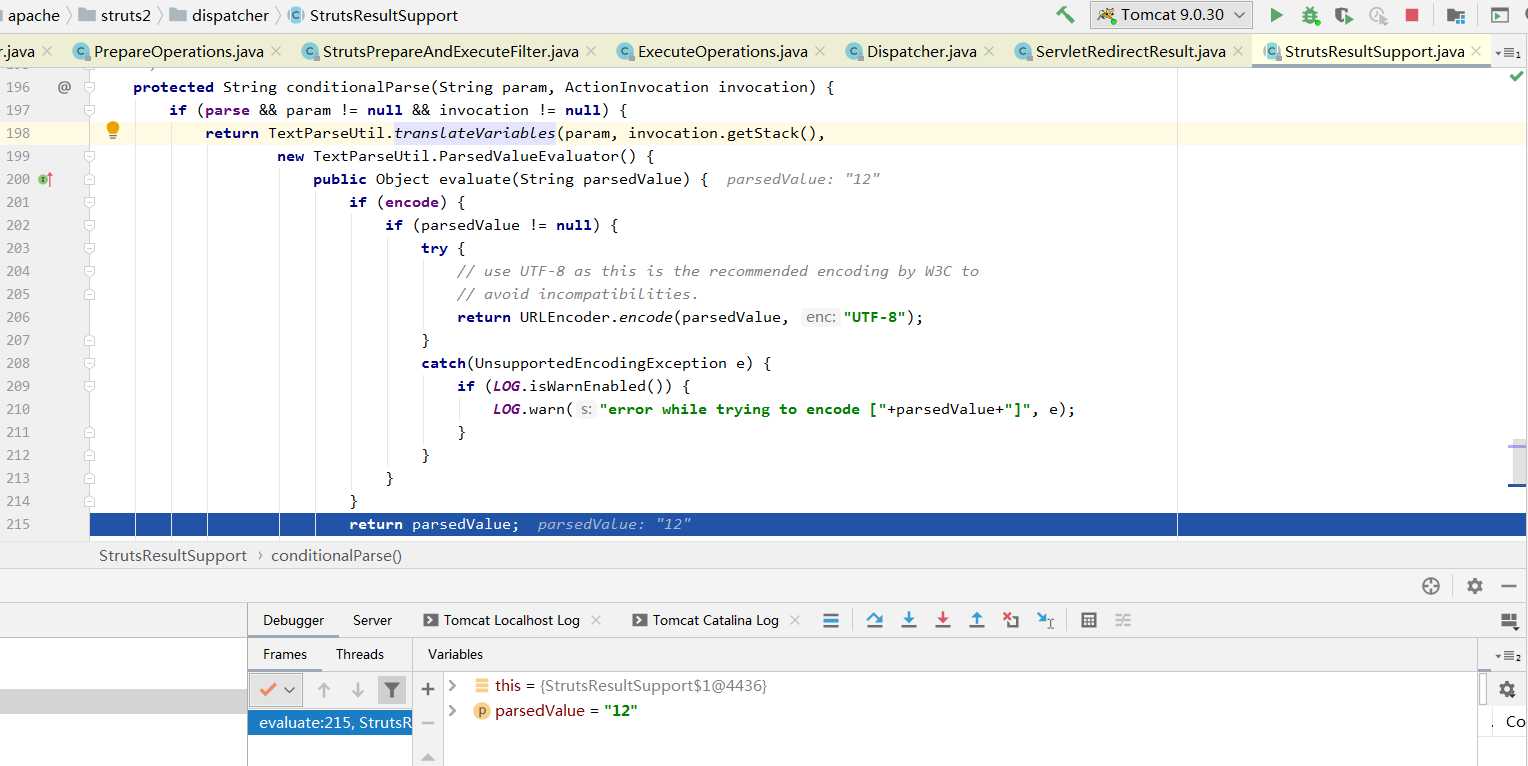Click the green inspection checkmark in editor
The width and height of the screenshot is (1528, 766).
(x=1516, y=76)
